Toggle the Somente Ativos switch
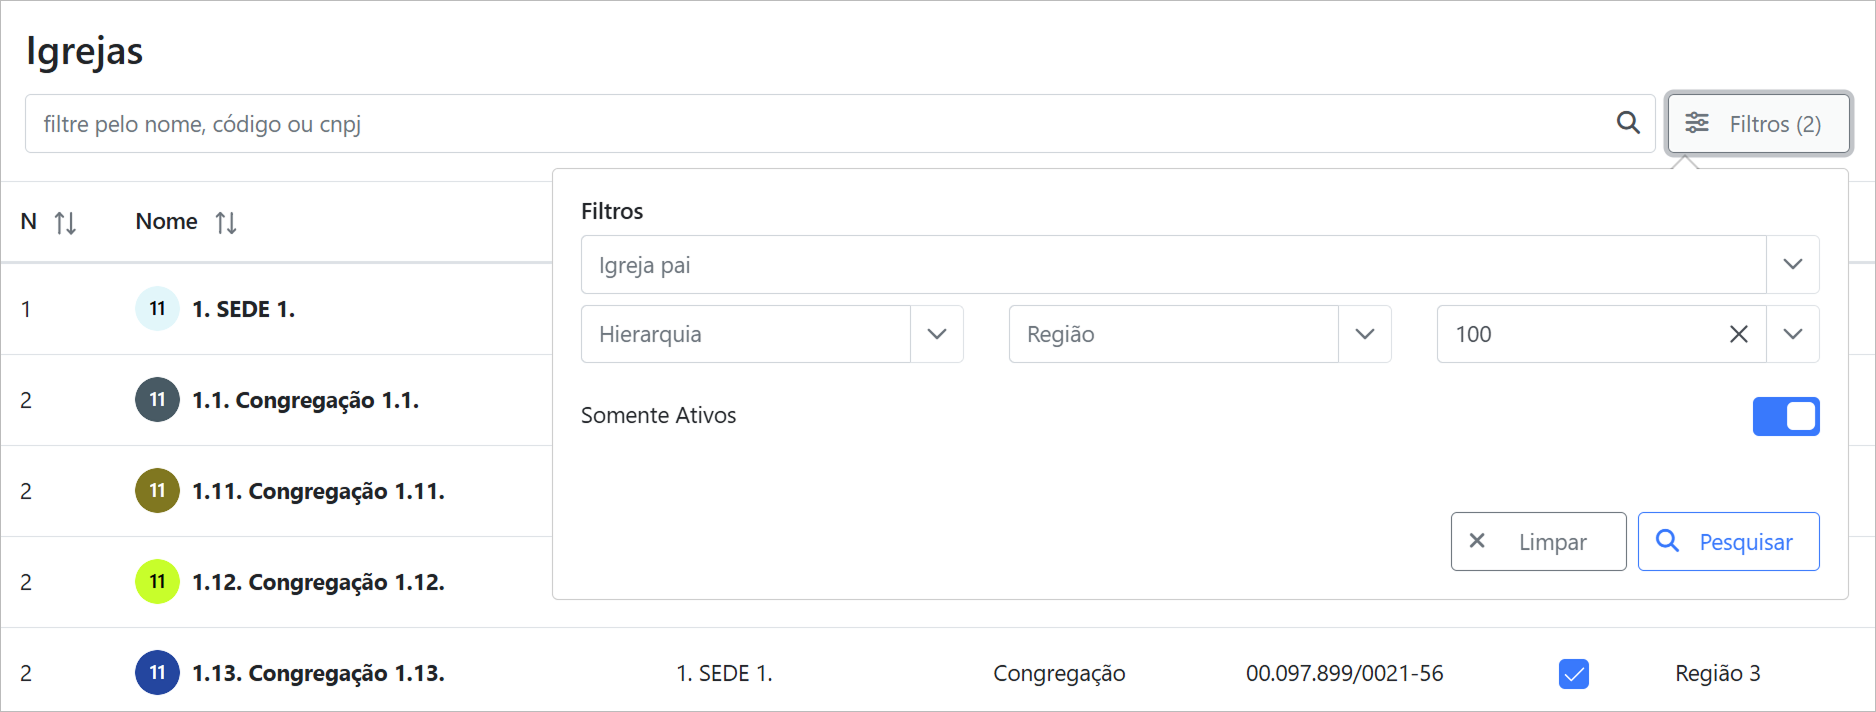 click(1786, 416)
